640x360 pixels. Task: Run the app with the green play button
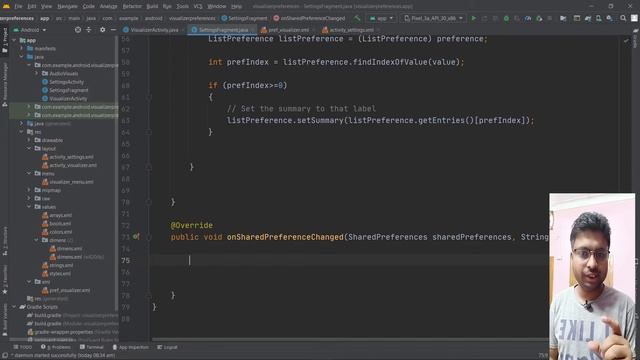click(473, 18)
